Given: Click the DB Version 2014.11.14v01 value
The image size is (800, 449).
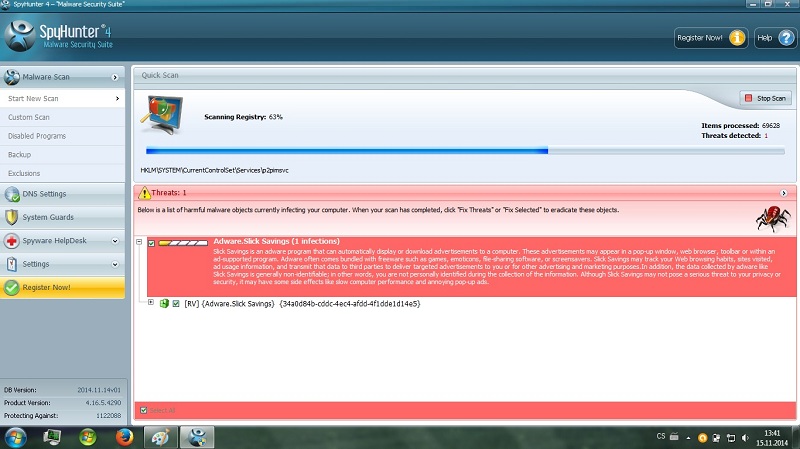Looking at the screenshot, I should tap(99, 390).
